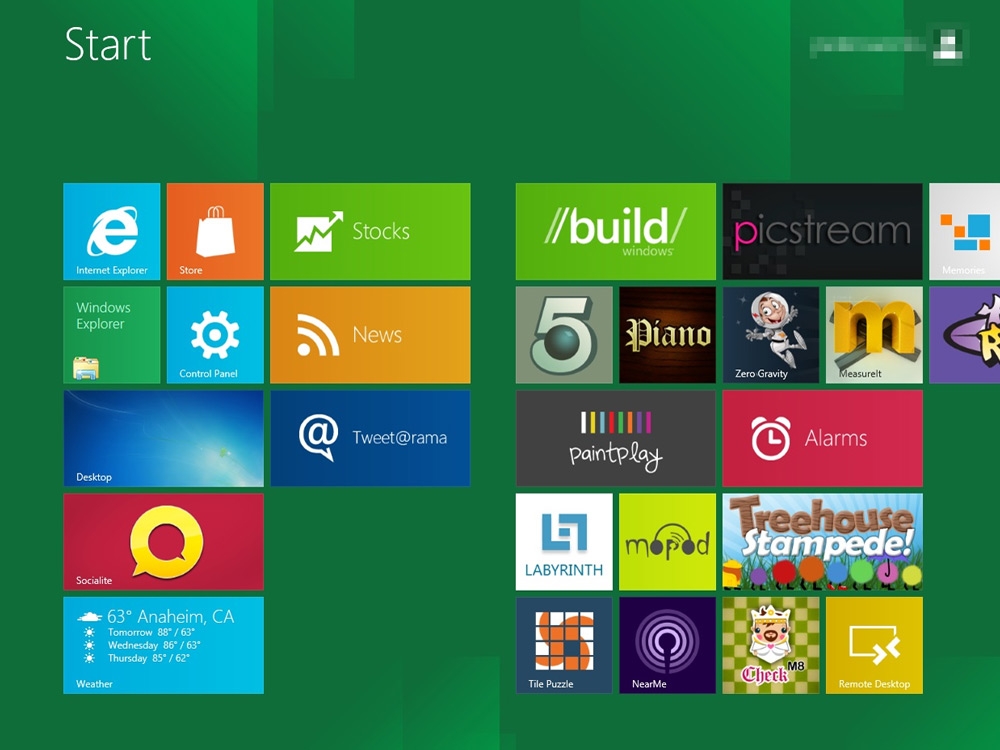This screenshot has width=1000, height=750.
Task: Launch the paintplay tile
Action: point(615,438)
